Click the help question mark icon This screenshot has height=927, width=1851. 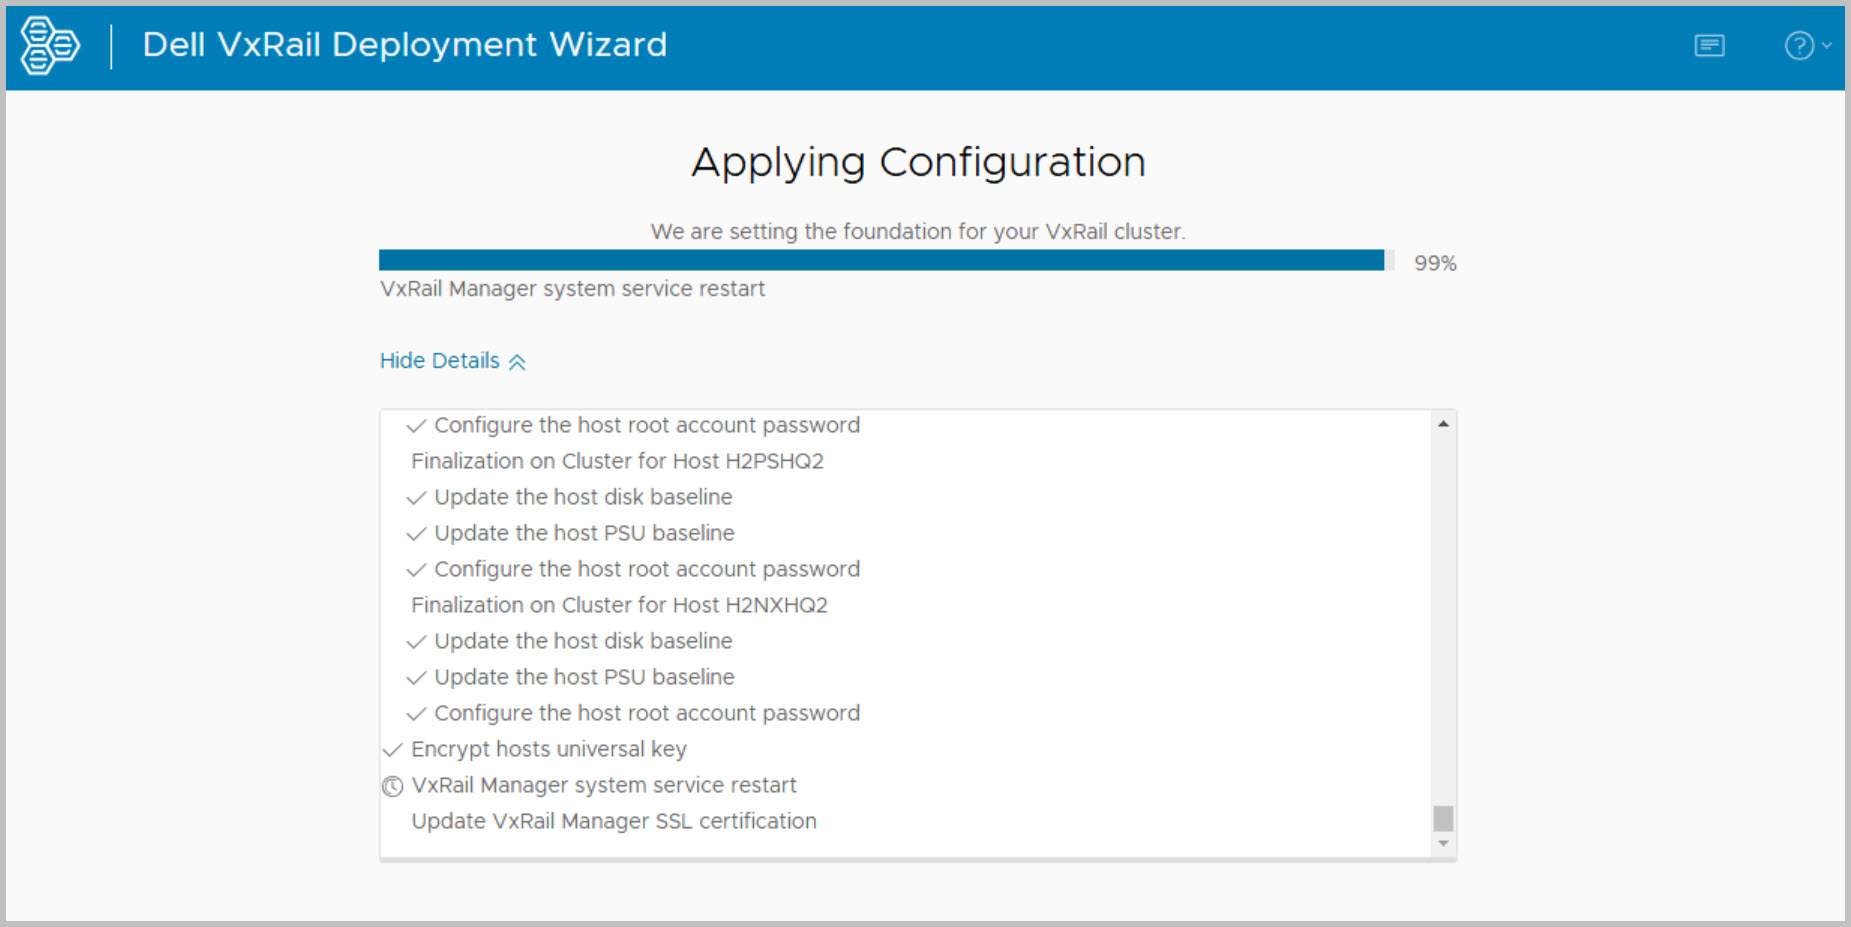click(x=1798, y=45)
